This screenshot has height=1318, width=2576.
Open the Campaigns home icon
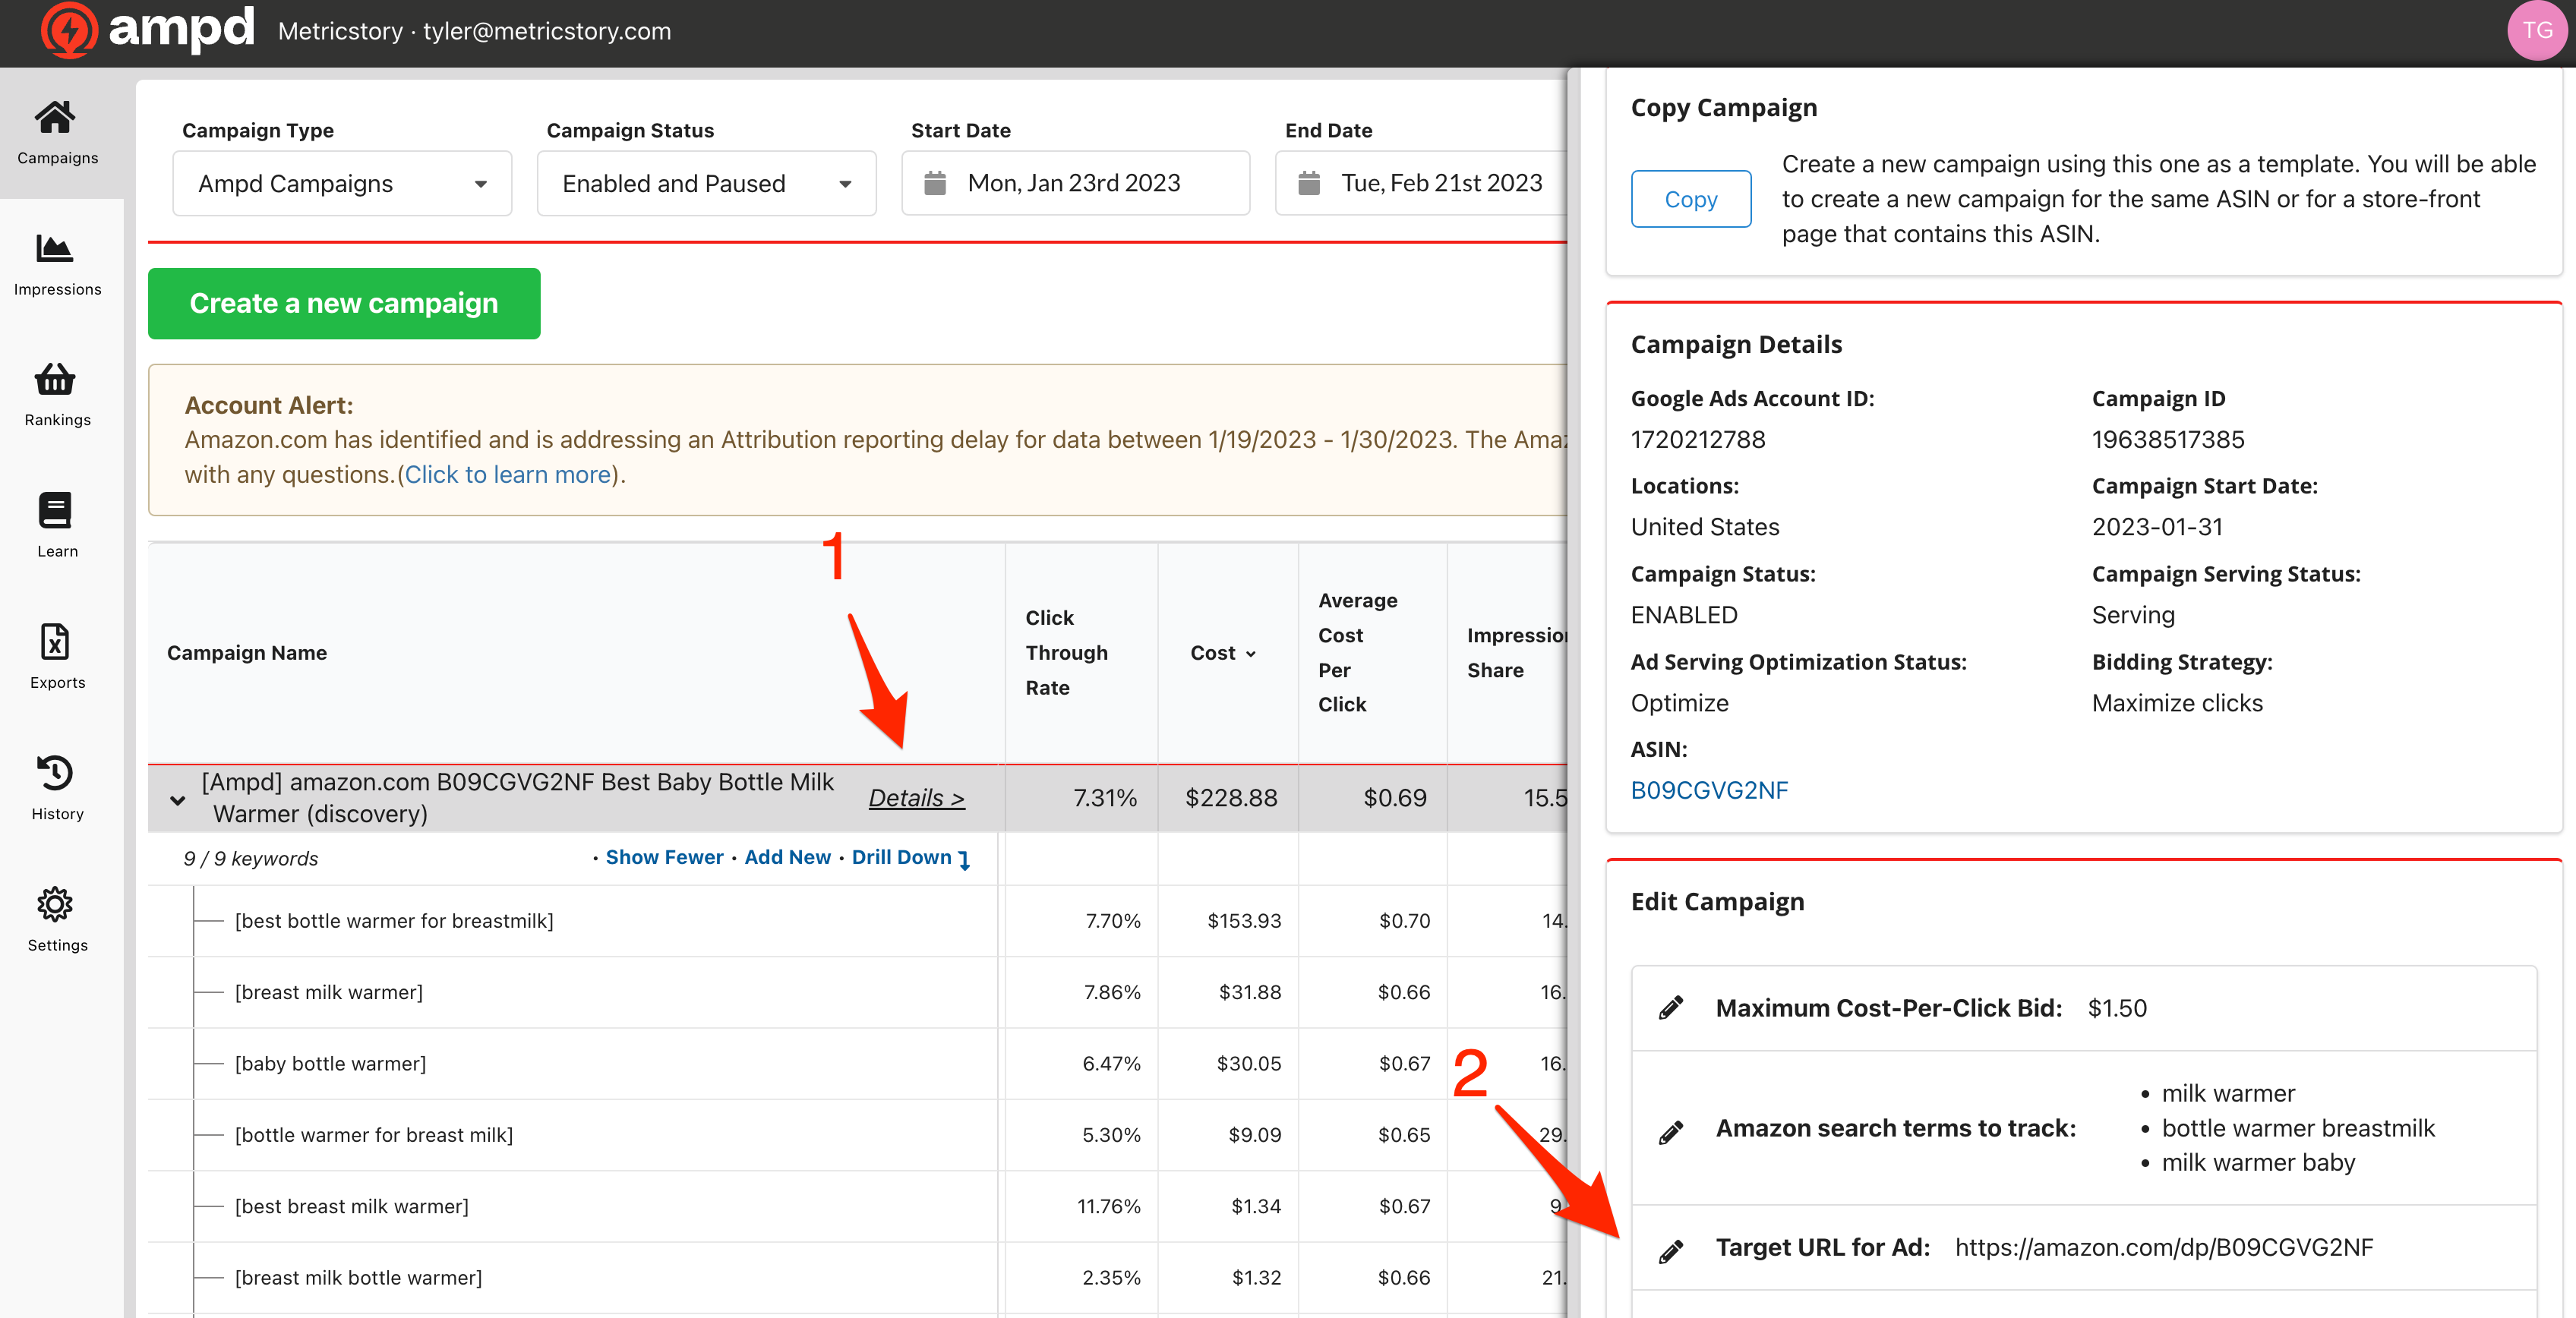click(55, 117)
